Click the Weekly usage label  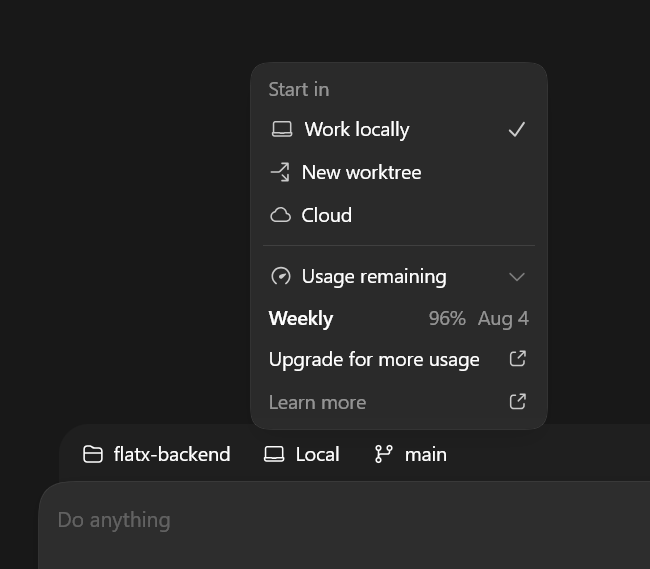[301, 318]
